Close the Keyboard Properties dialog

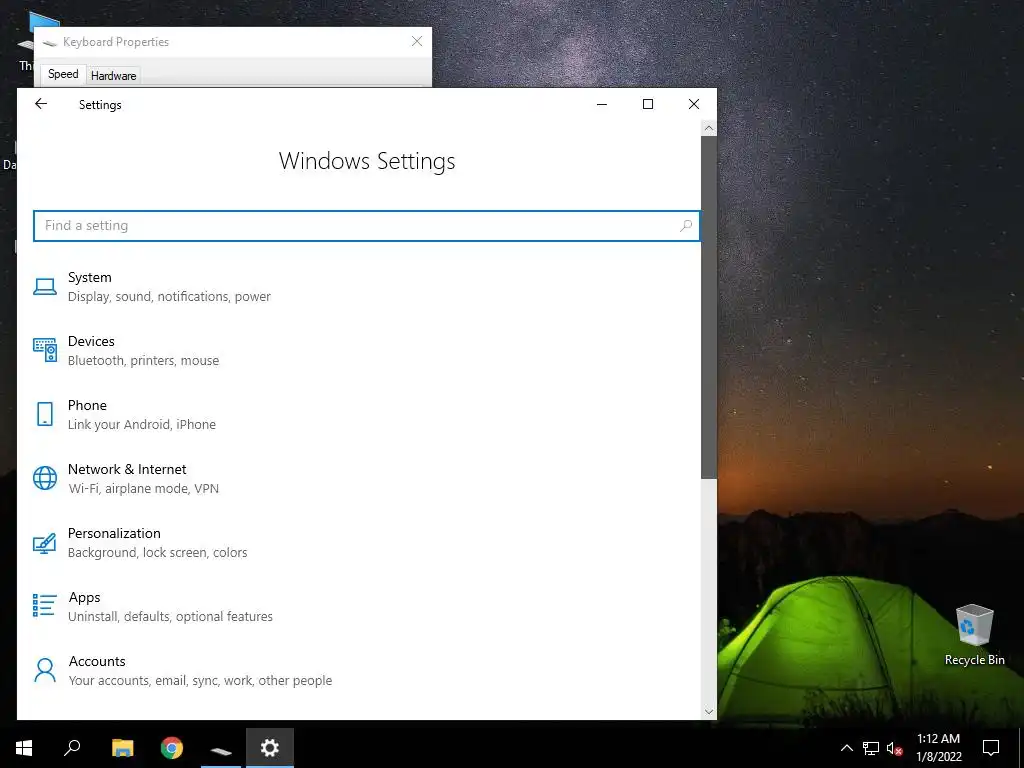(417, 41)
